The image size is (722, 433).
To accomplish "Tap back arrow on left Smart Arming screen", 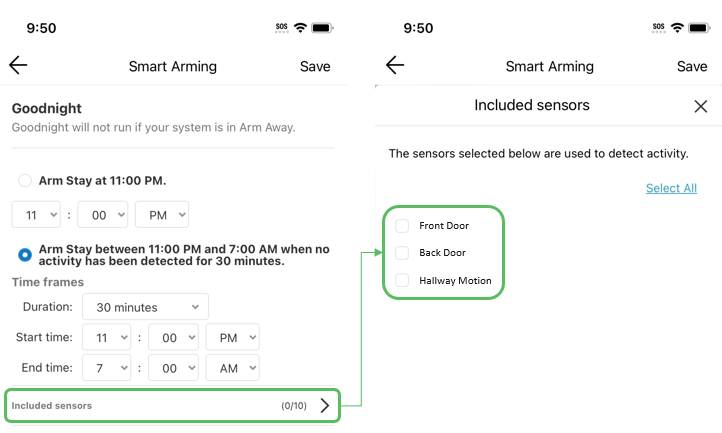I will [18, 65].
